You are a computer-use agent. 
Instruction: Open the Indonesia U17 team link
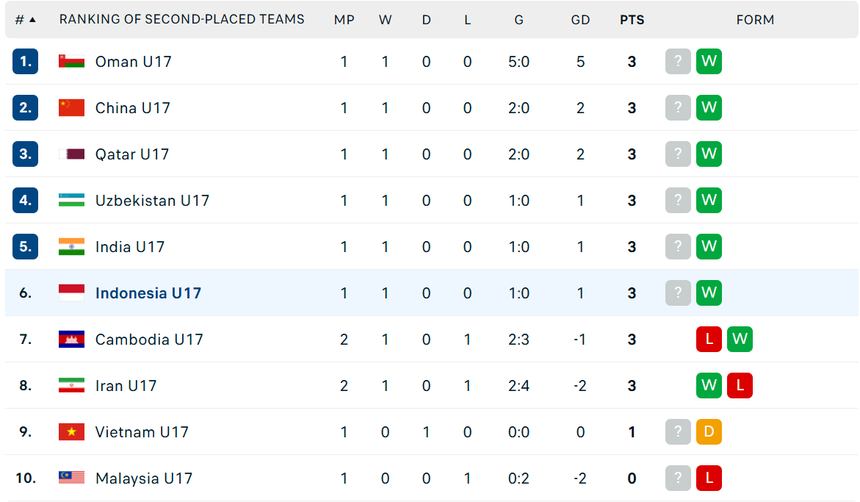(148, 293)
